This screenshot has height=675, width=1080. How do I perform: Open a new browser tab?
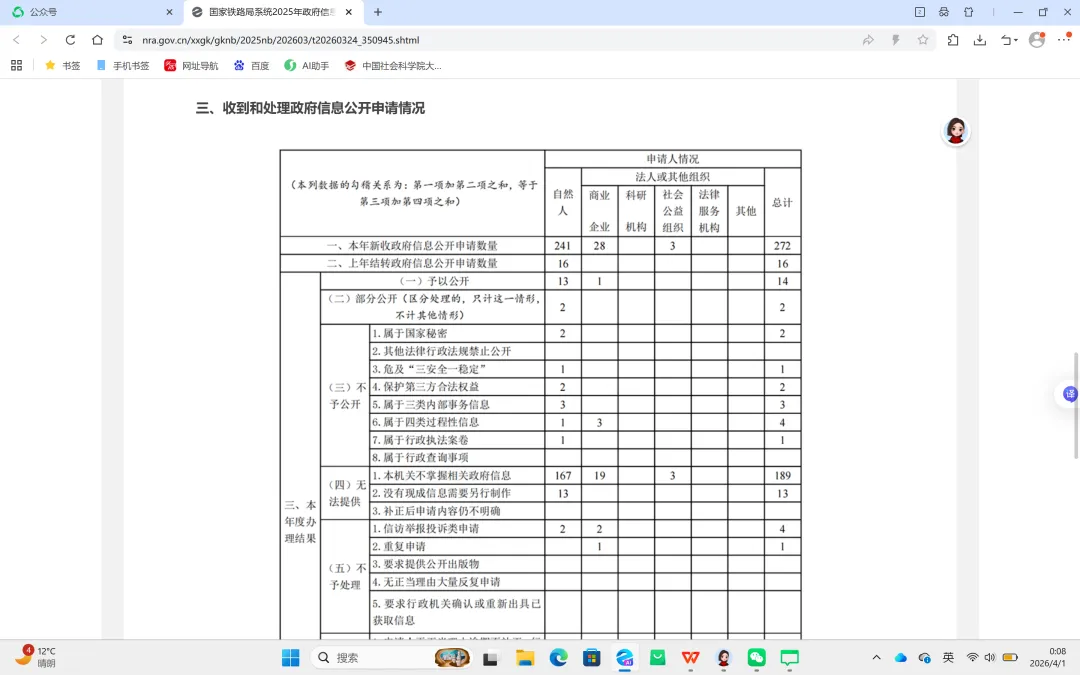tap(377, 12)
